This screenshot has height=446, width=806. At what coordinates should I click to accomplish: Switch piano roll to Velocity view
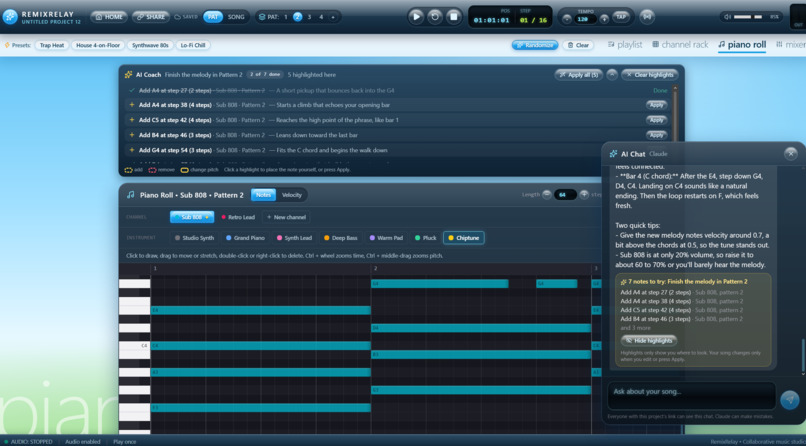click(x=291, y=195)
